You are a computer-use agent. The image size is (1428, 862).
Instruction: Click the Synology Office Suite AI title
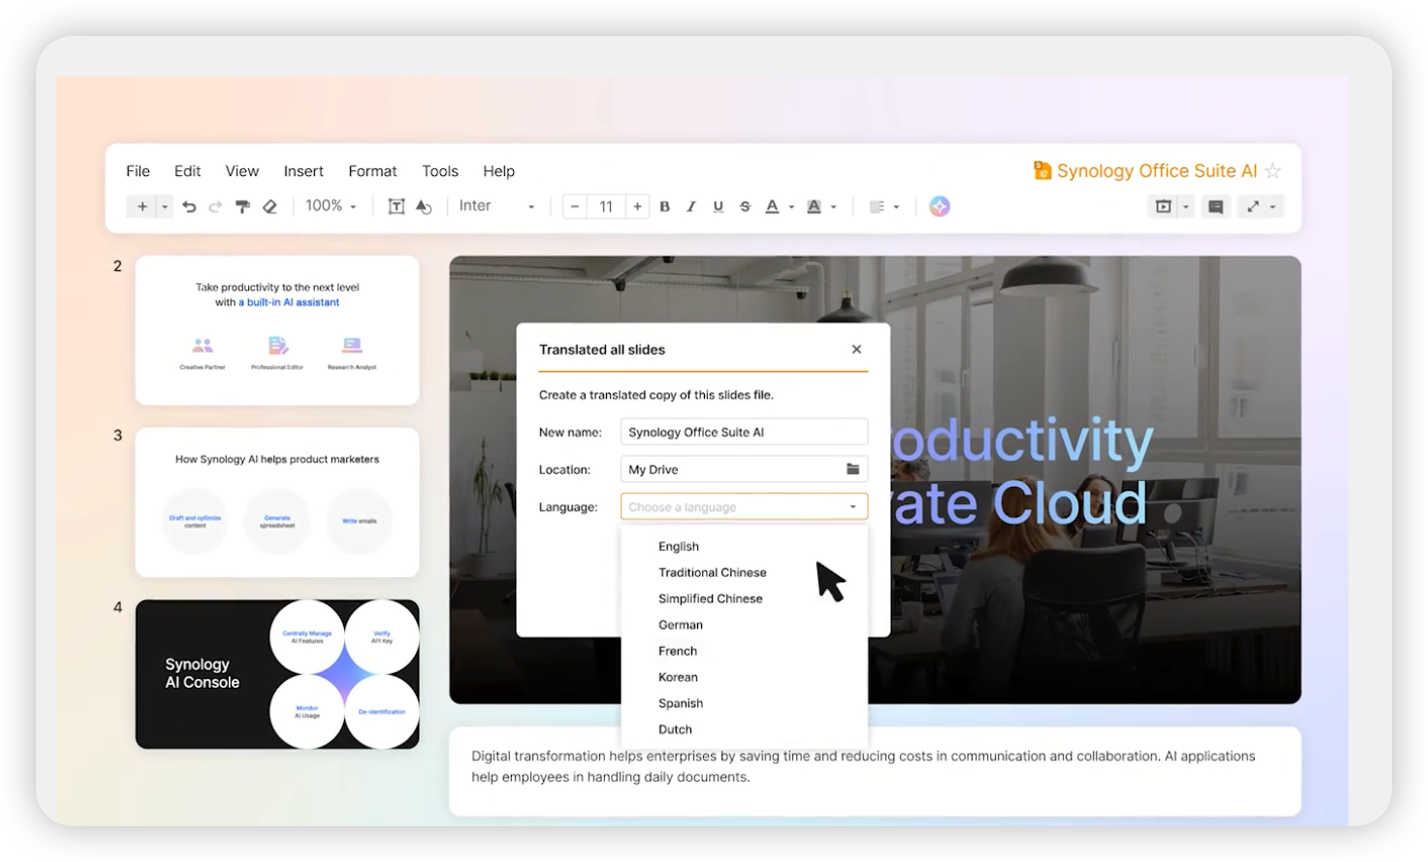coord(1157,171)
